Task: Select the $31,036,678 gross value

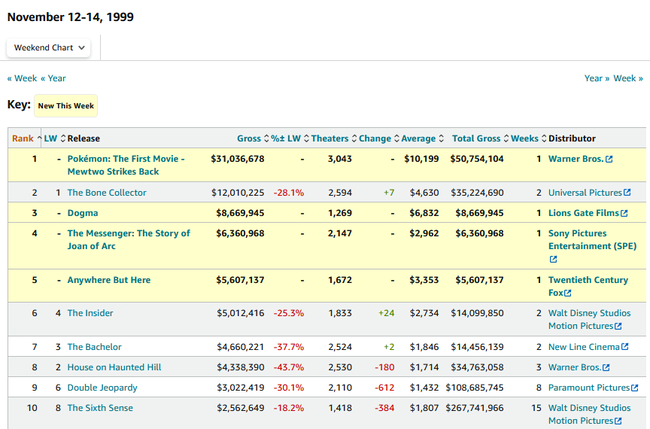Action: click(238, 159)
